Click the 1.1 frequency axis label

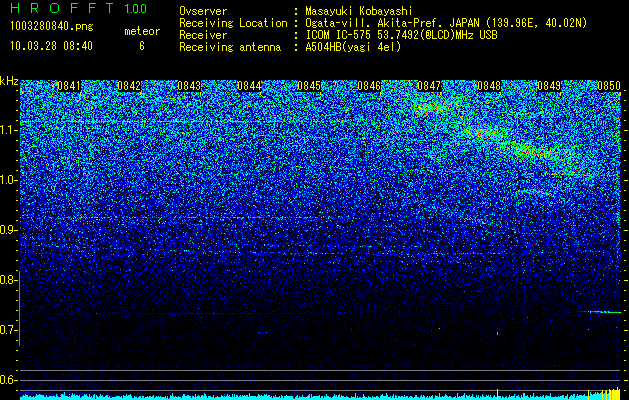click(x=9, y=130)
